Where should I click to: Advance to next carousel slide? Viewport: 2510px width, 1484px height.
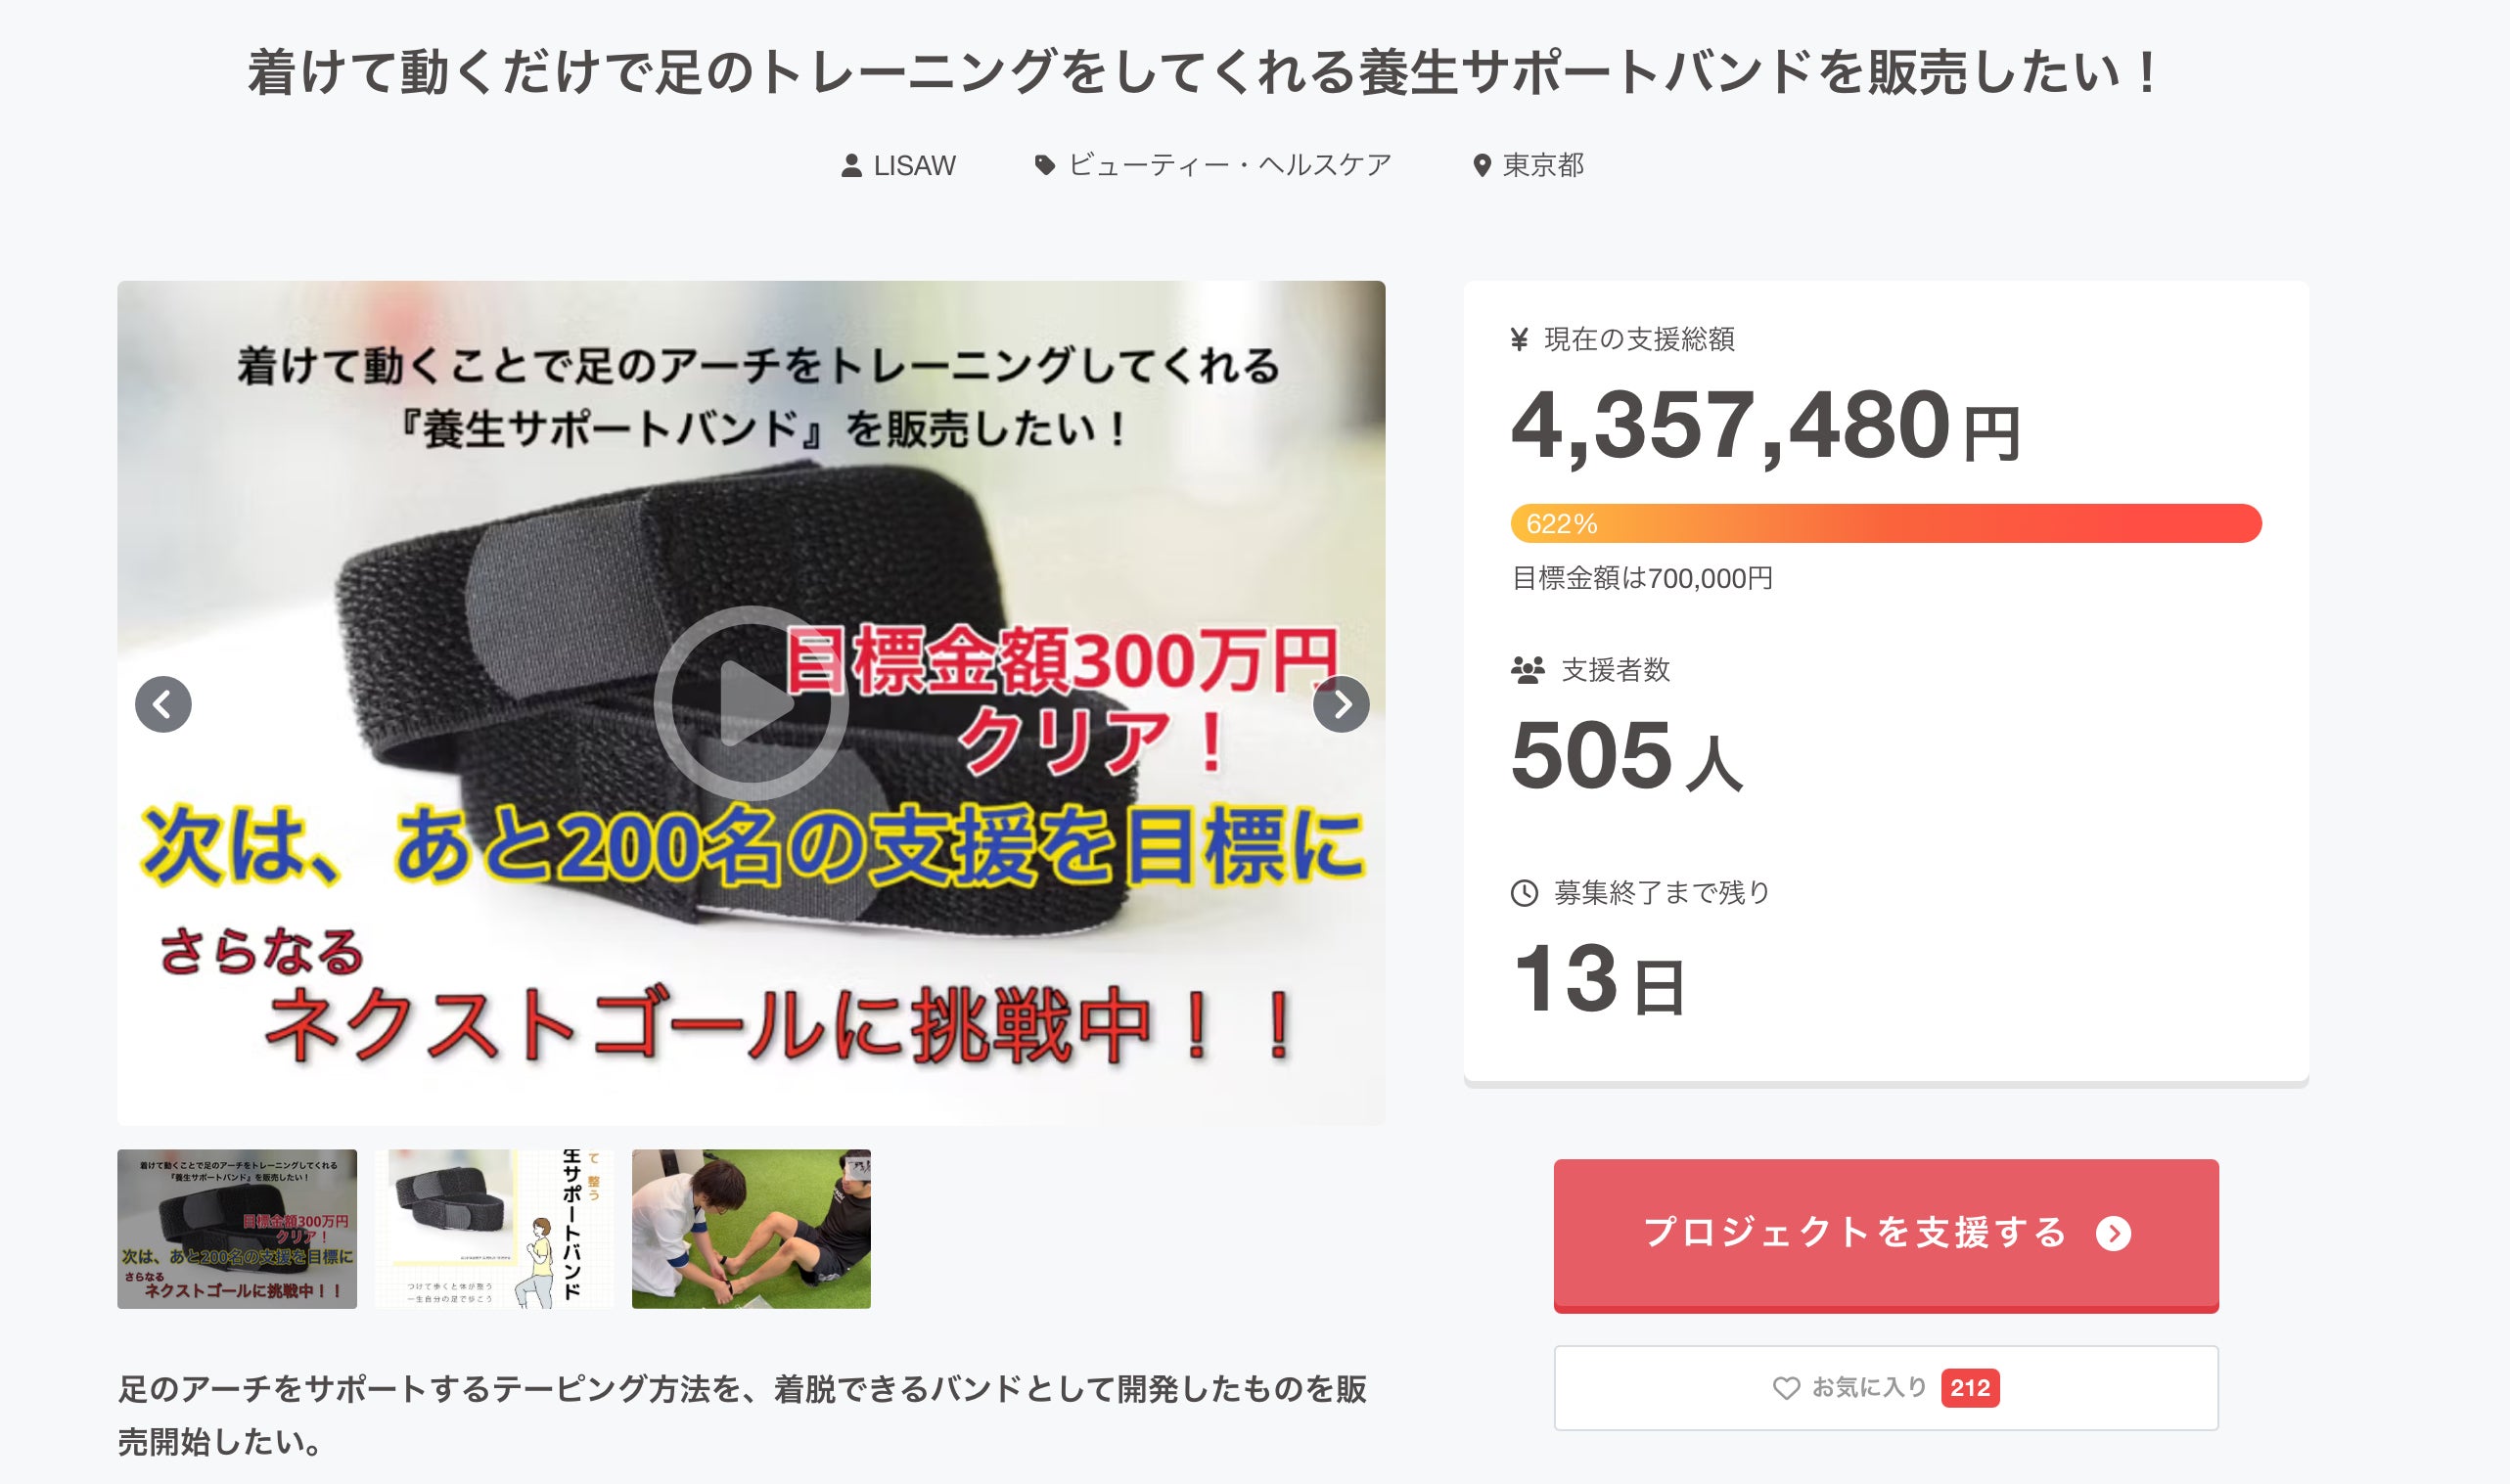click(1340, 704)
